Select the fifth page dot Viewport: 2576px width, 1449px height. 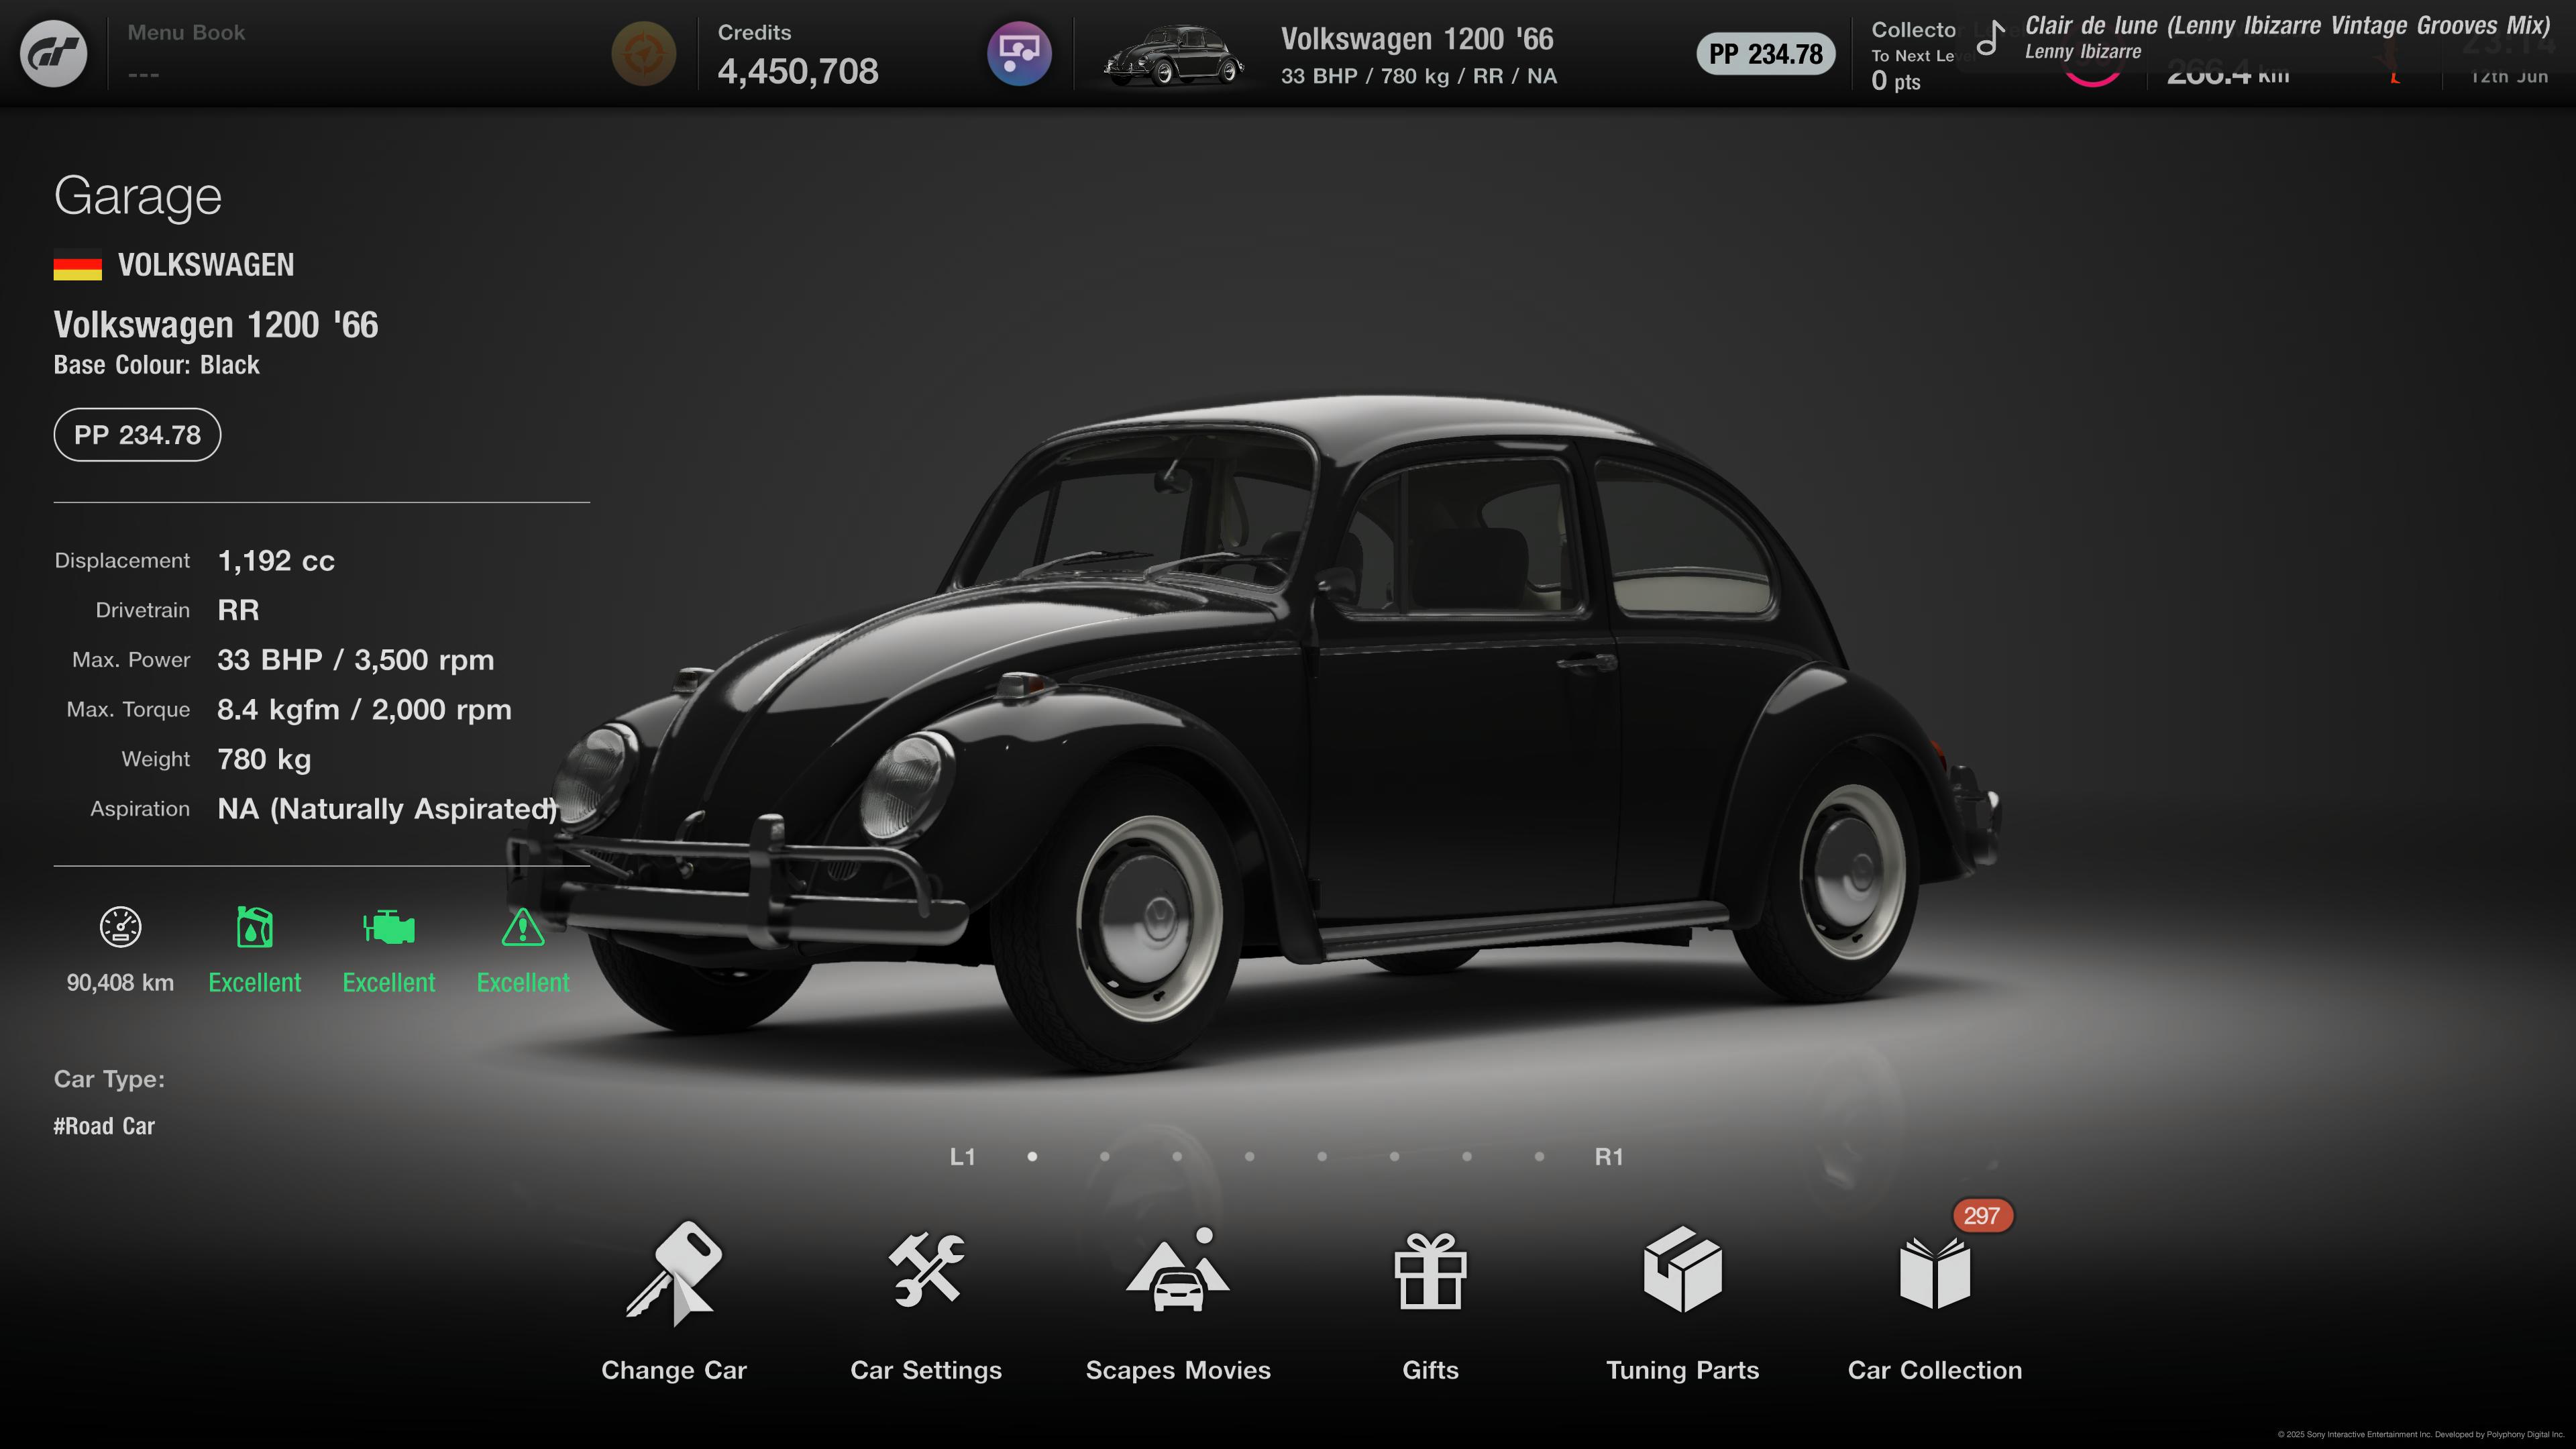(1322, 1157)
